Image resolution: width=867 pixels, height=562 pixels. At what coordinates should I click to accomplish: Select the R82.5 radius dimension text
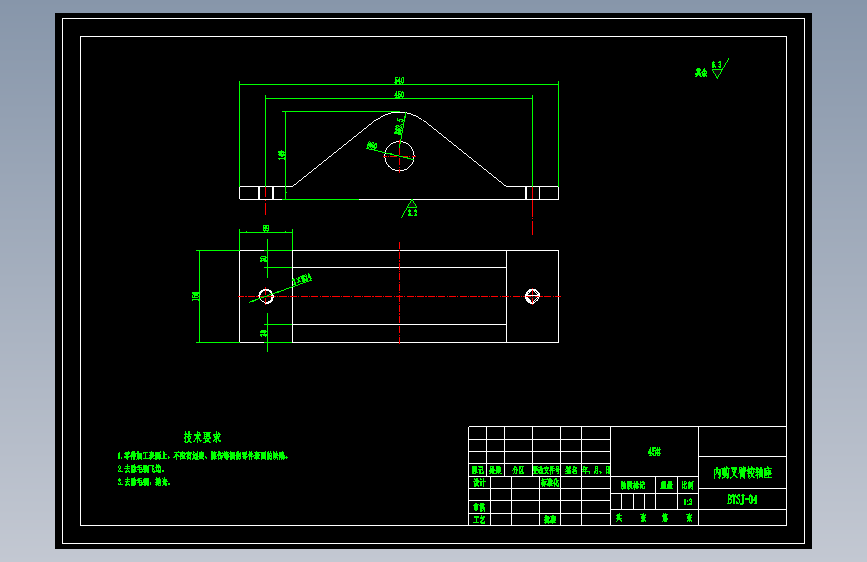pyautogui.click(x=399, y=126)
